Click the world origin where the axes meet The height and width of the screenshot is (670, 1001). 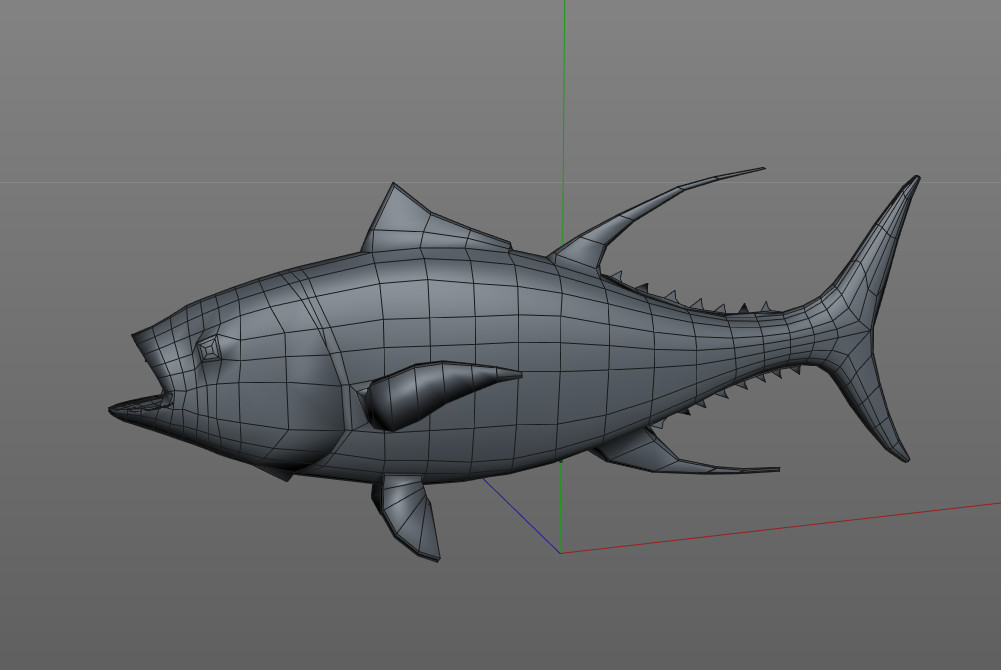point(561,552)
